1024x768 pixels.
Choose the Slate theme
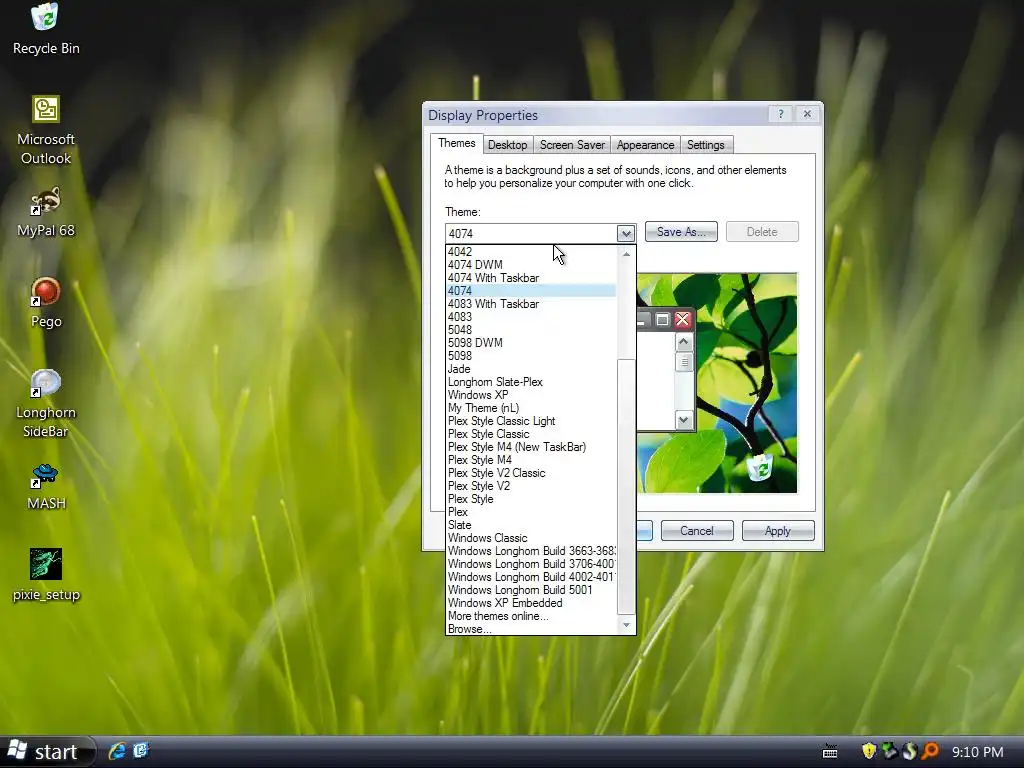pyautogui.click(x=531, y=525)
